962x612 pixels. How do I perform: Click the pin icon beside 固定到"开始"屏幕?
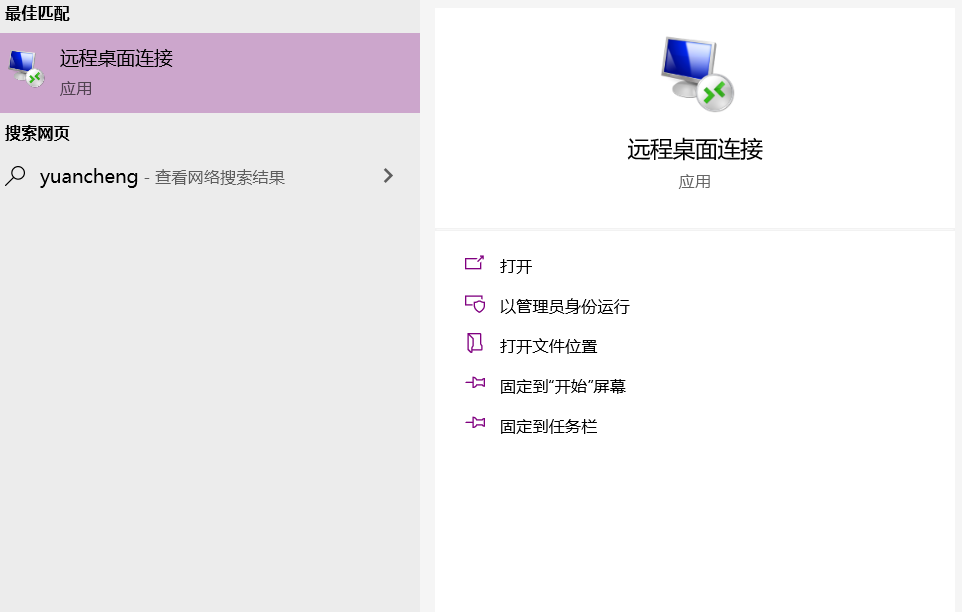click(475, 383)
